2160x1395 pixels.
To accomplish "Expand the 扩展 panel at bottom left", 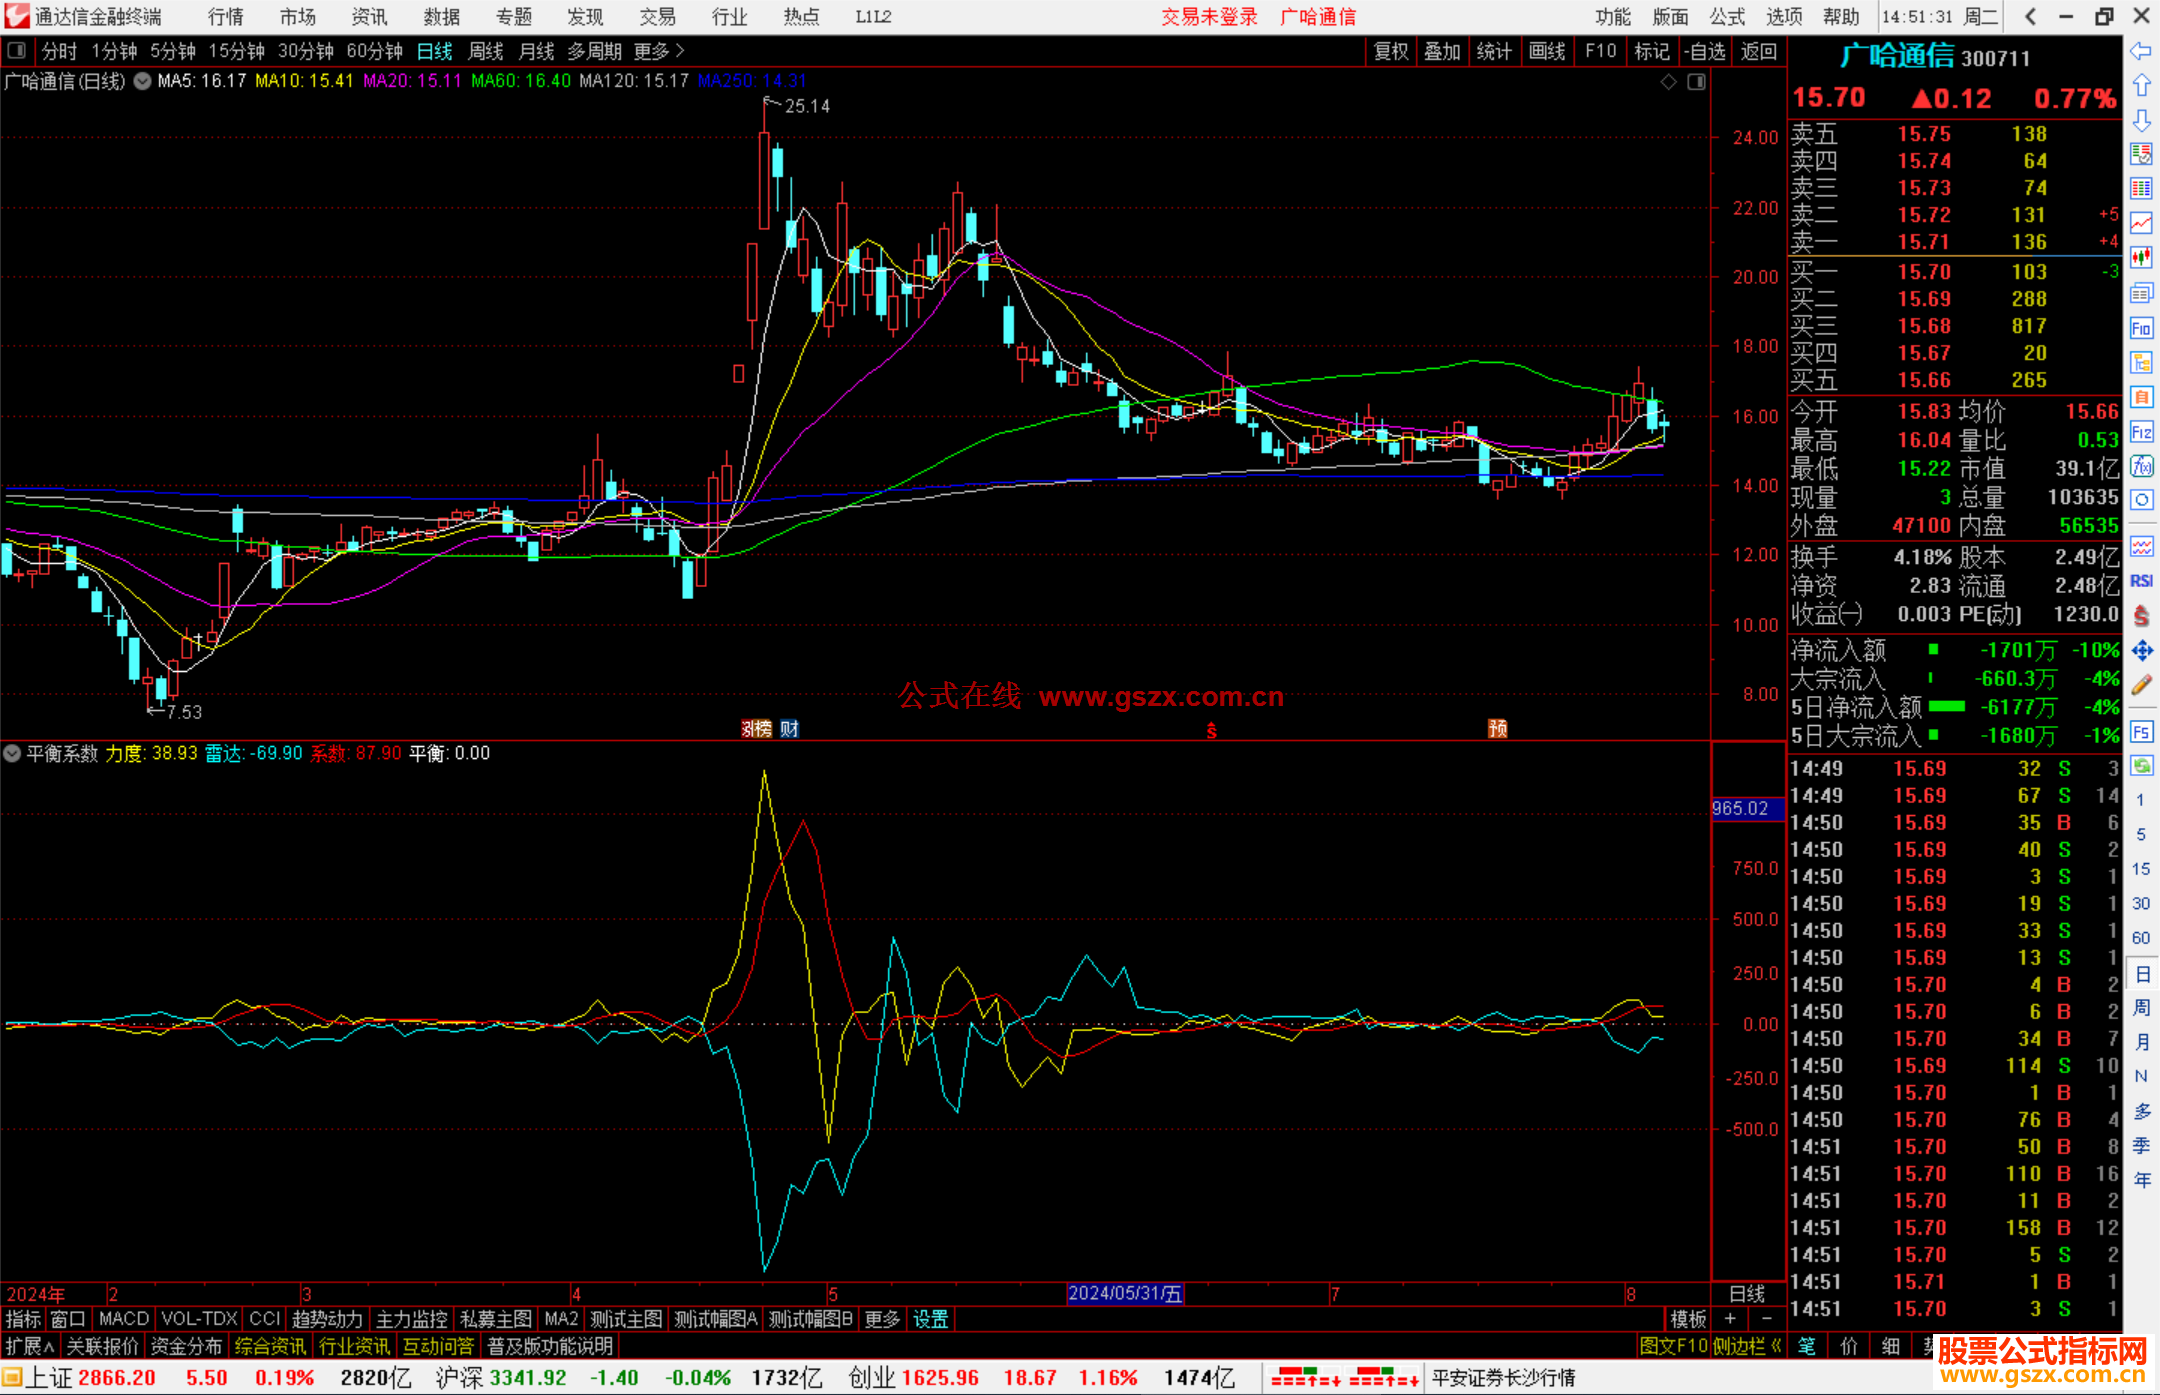I will click(x=30, y=1346).
